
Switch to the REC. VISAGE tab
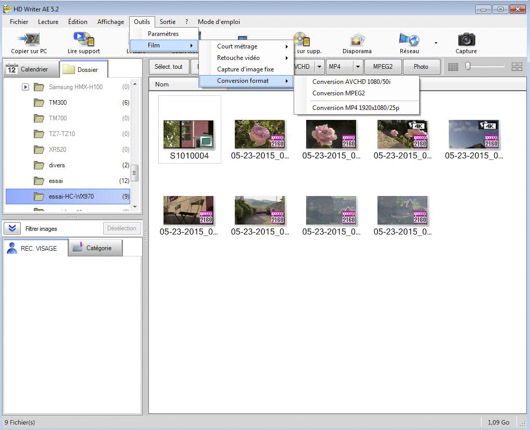pos(35,248)
